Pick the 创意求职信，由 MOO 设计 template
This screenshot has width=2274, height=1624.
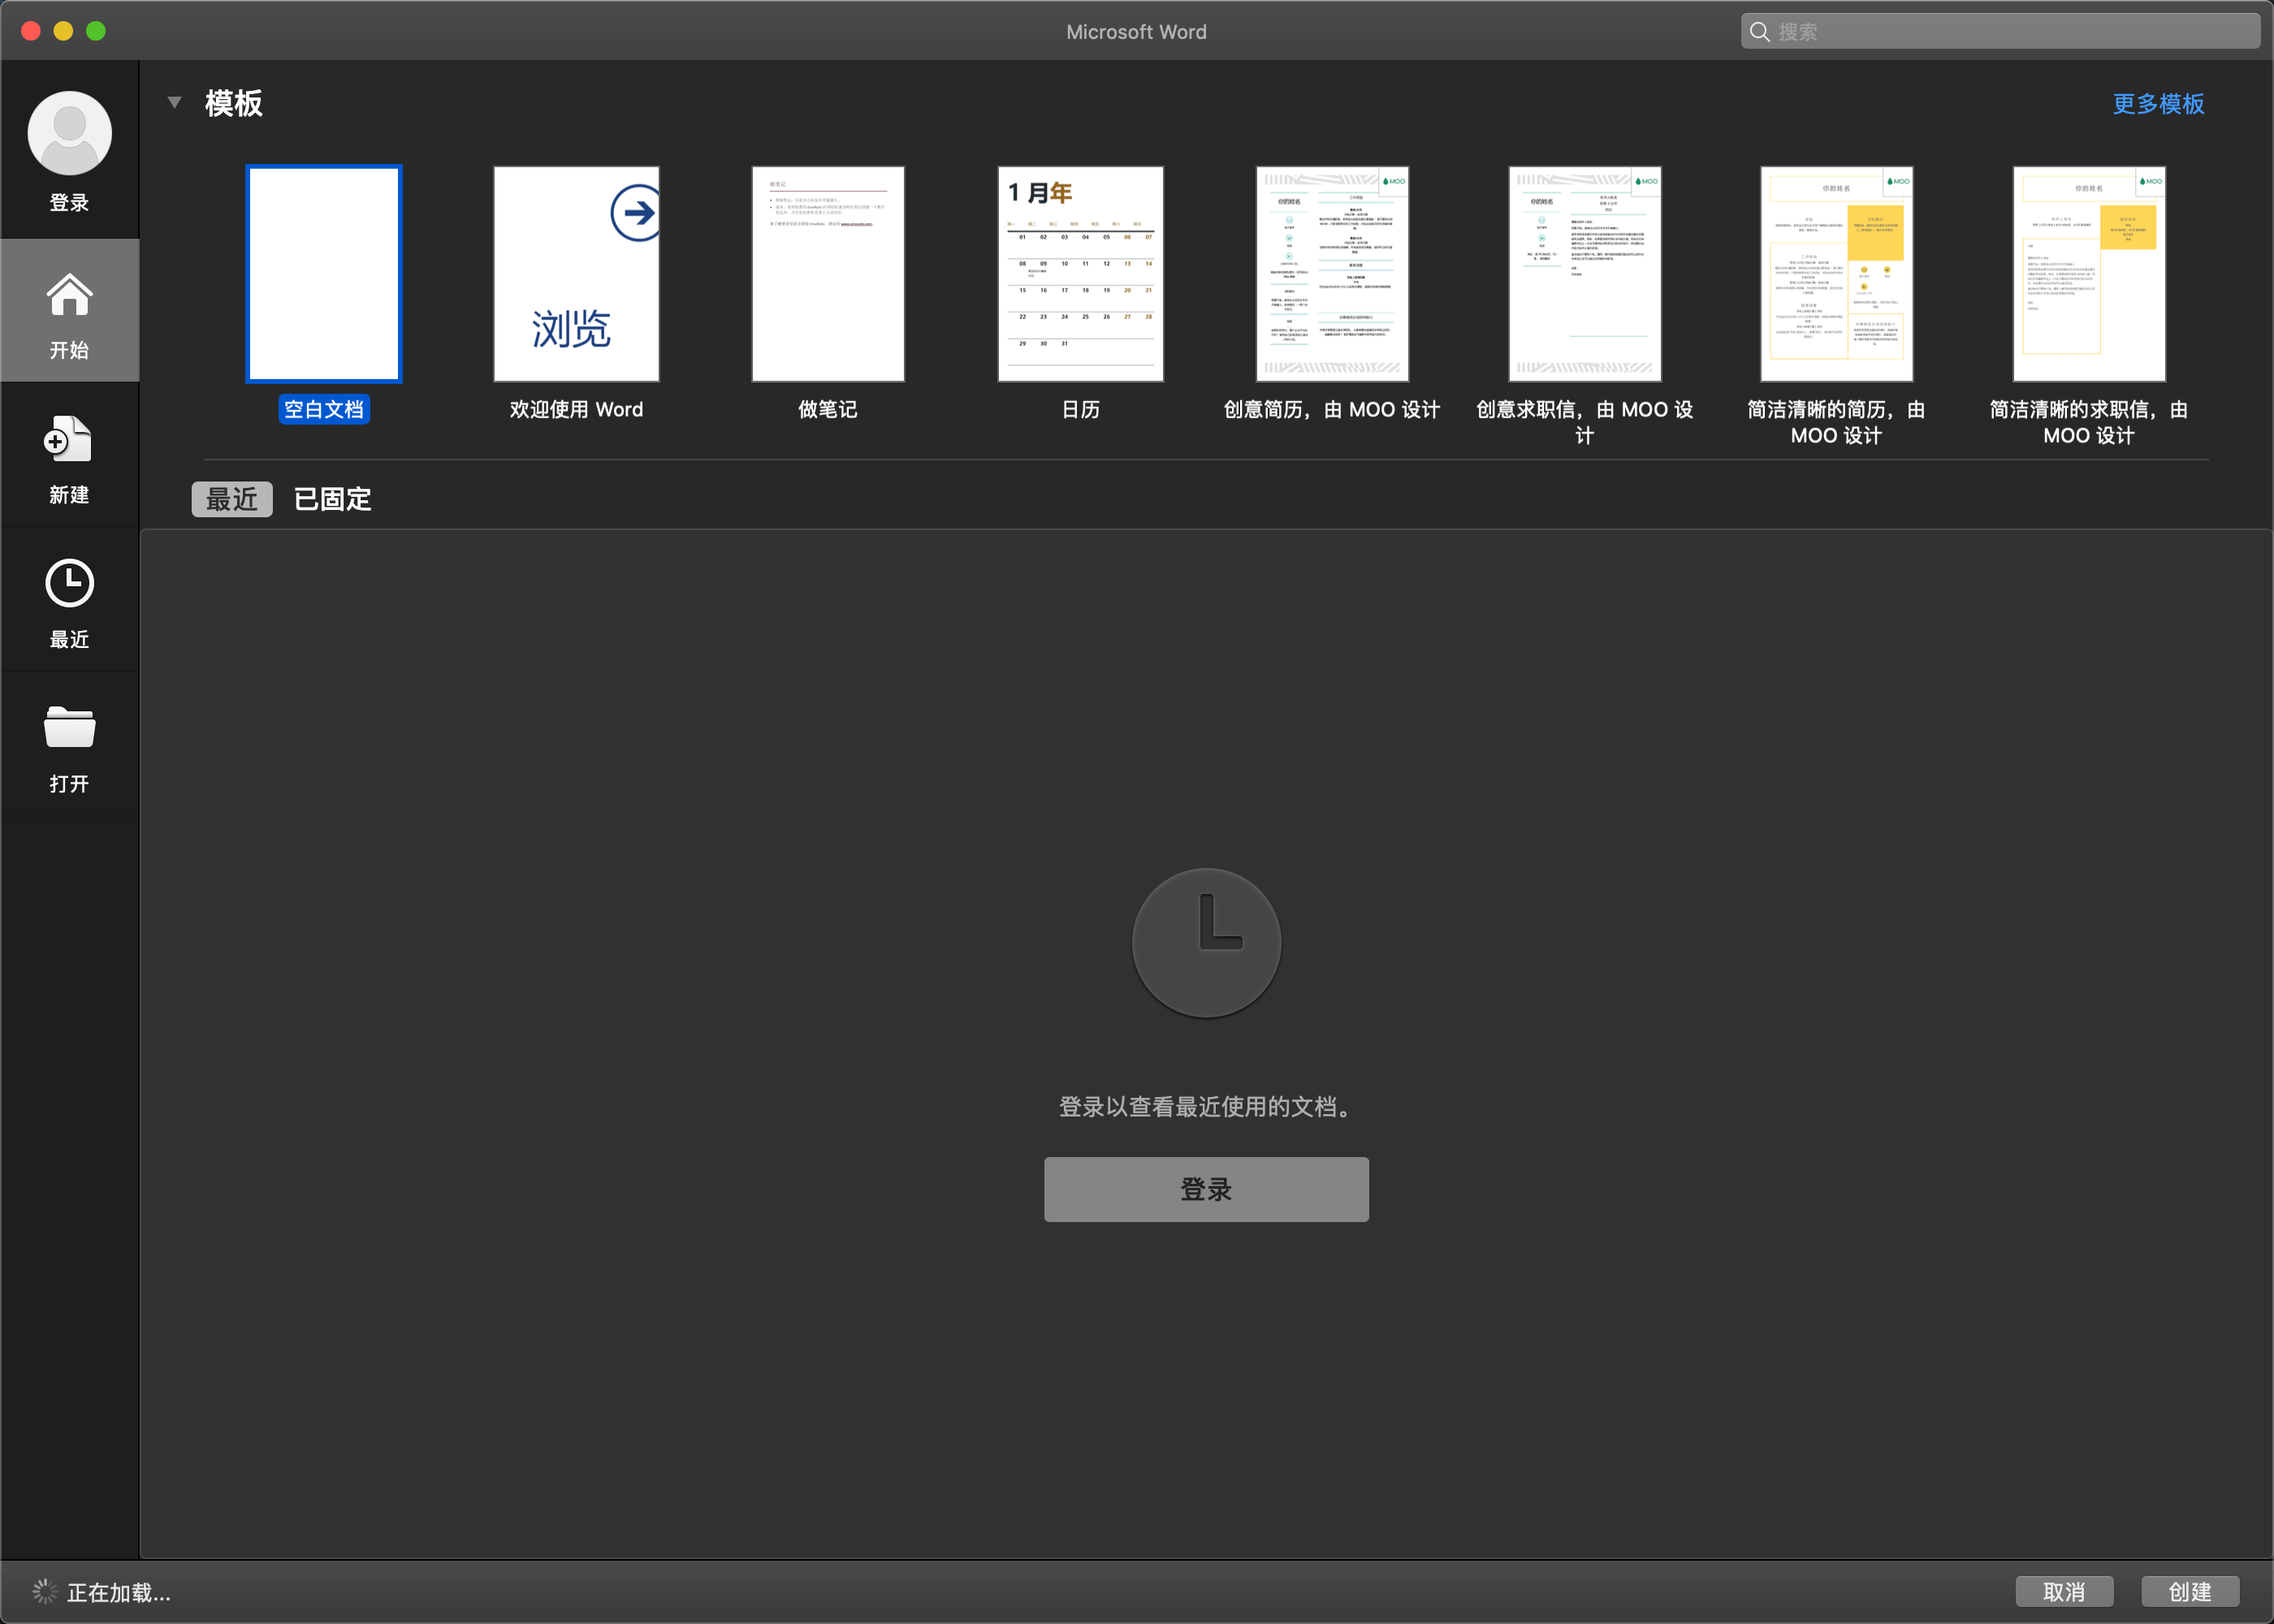(1584, 274)
